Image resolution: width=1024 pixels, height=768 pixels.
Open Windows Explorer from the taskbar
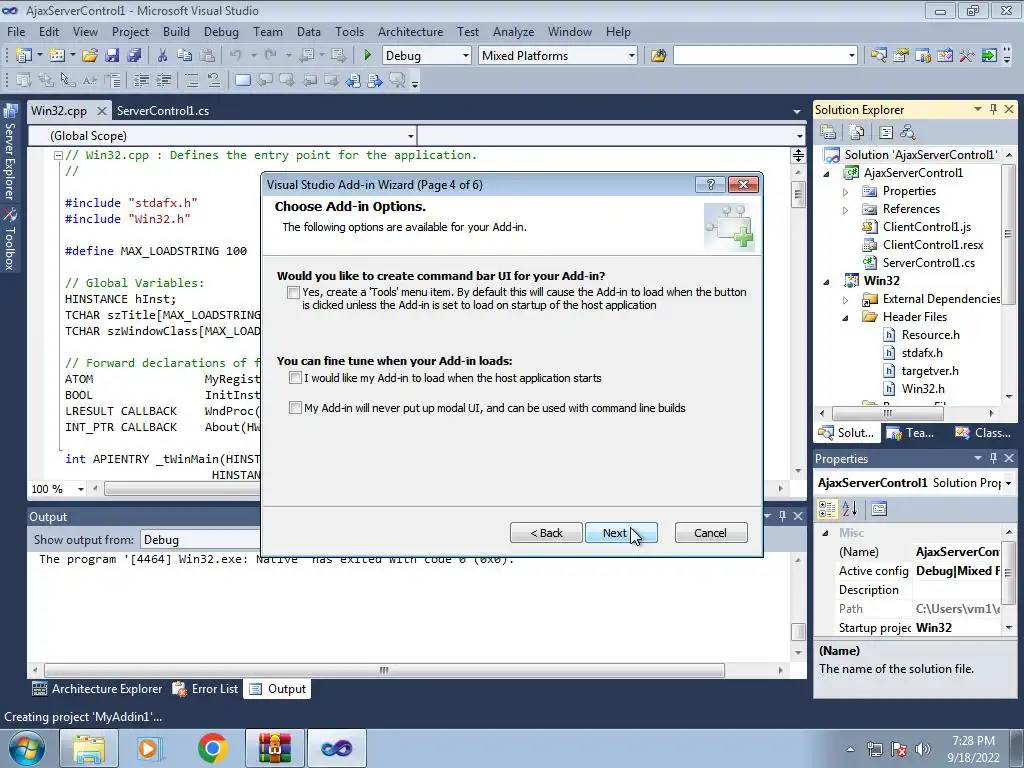tap(89, 748)
